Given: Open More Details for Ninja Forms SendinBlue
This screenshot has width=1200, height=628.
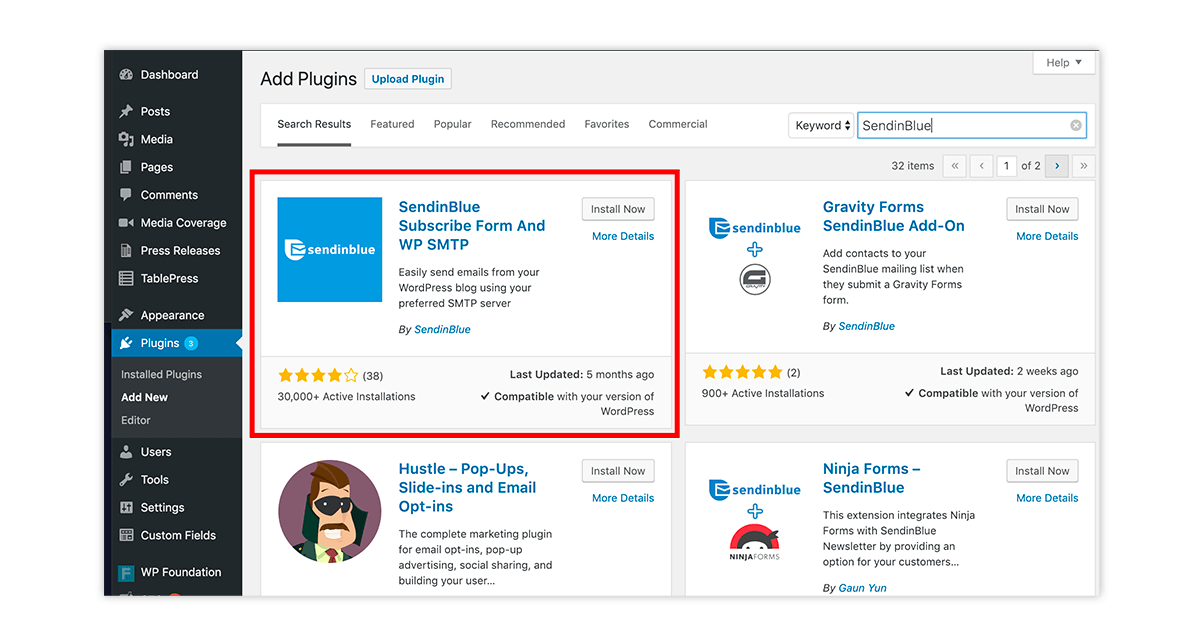Looking at the screenshot, I should tap(1047, 499).
